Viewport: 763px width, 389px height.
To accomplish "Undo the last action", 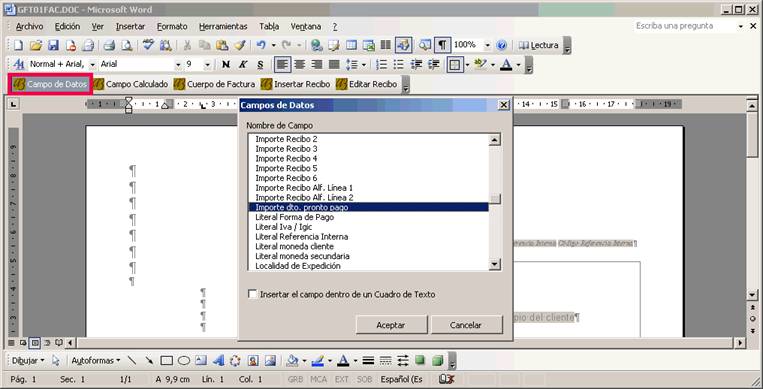I will point(261,45).
